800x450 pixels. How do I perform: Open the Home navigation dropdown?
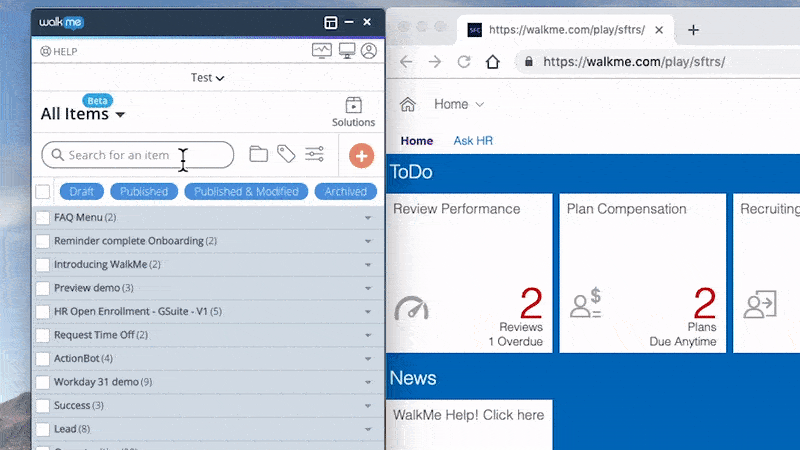pyautogui.click(x=459, y=104)
